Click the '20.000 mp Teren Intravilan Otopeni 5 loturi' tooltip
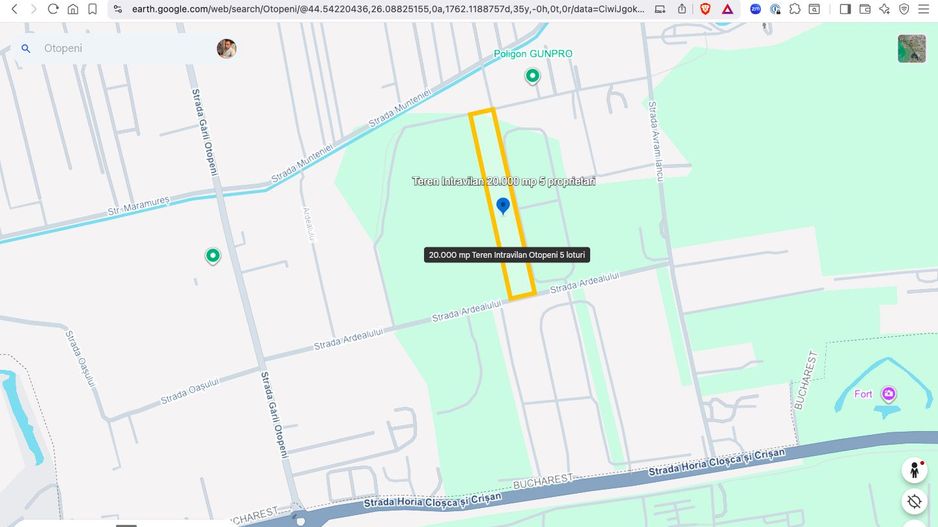 click(x=507, y=255)
